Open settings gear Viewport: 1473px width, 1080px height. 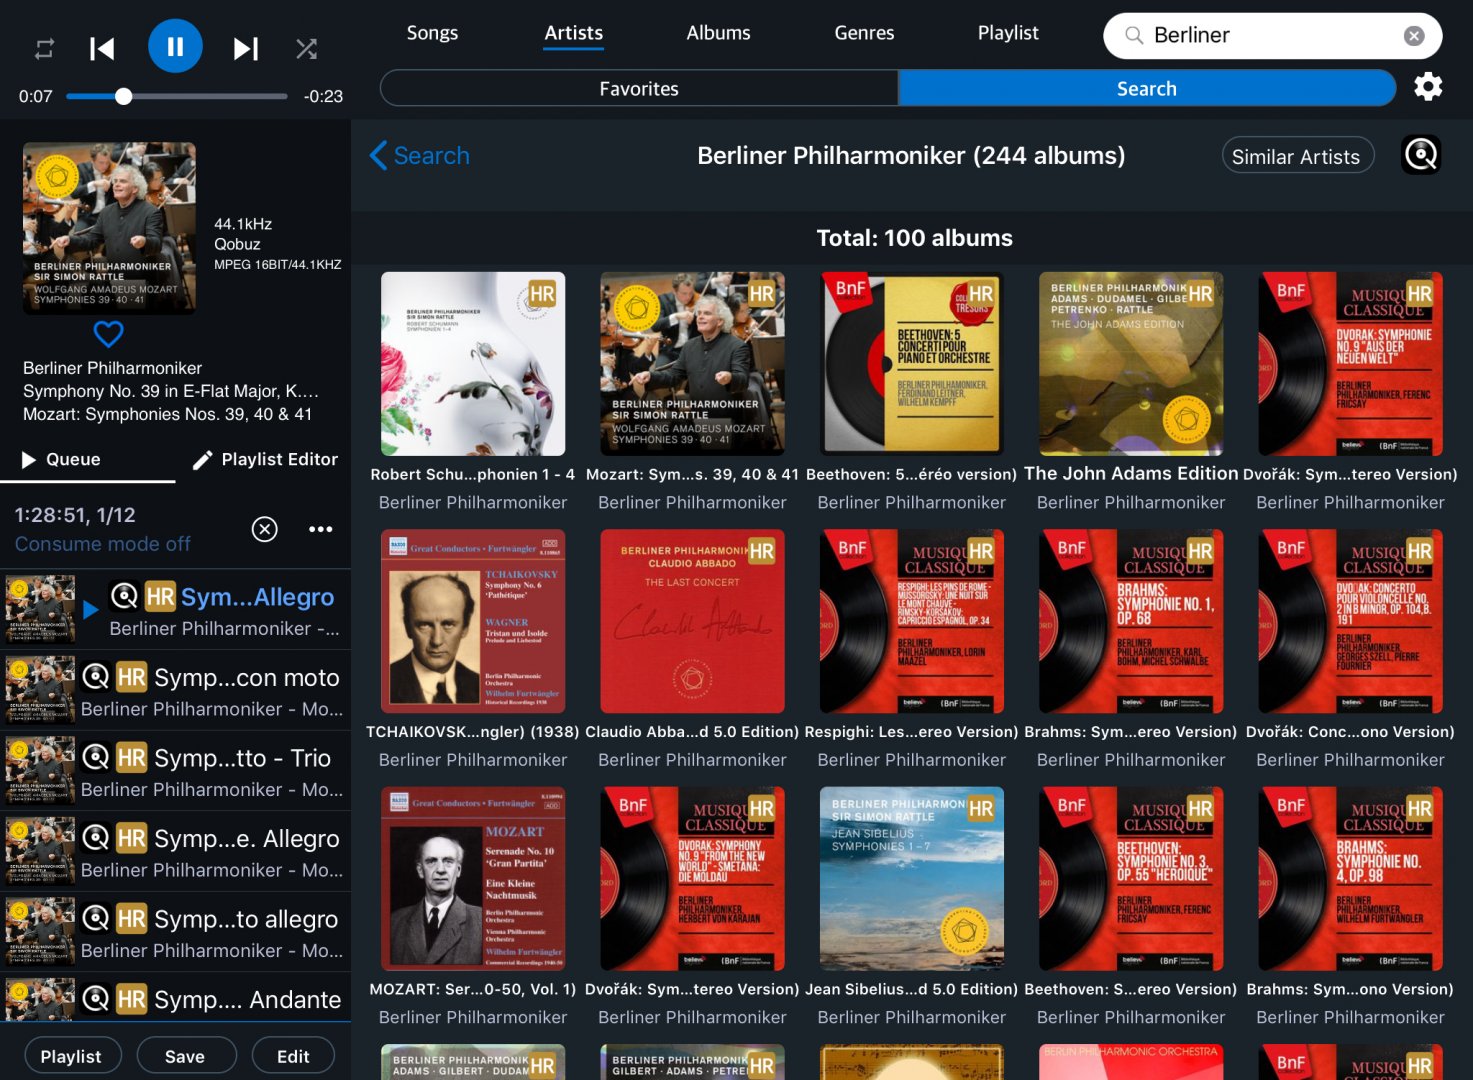(1428, 87)
